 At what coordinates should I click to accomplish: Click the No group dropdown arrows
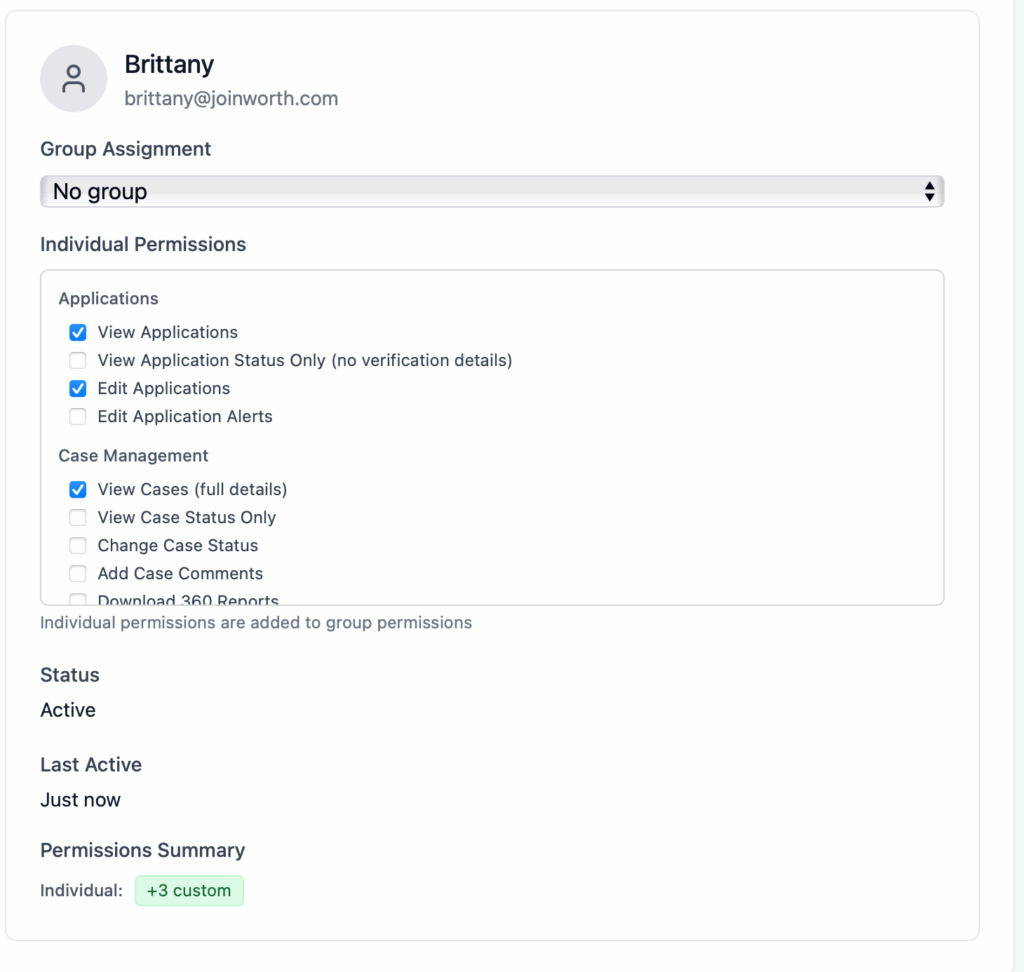pyautogui.click(x=929, y=191)
